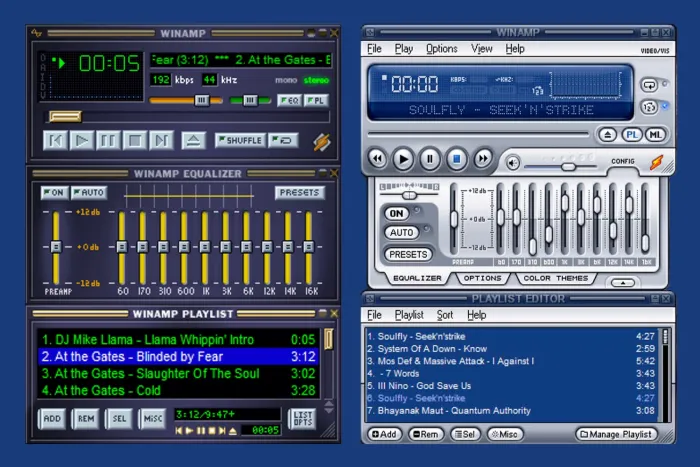This screenshot has width=700, height=467.
Task: Click the lightning bolt logo in classic Winamp
Action: tap(321, 142)
